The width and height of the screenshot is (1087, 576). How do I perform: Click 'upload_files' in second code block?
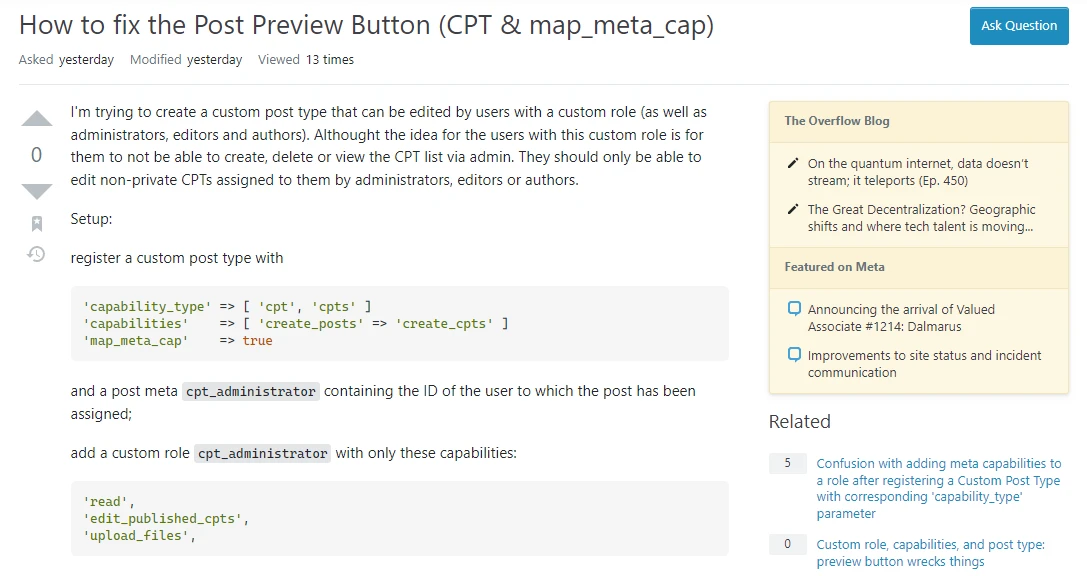(x=136, y=536)
